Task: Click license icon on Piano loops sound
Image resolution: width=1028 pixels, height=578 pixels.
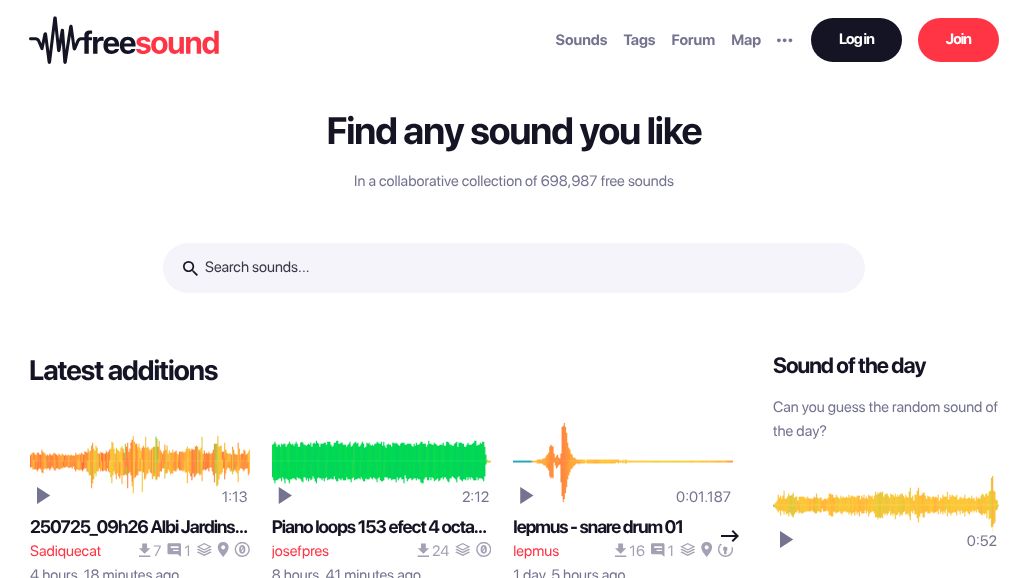Action: click(484, 550)
